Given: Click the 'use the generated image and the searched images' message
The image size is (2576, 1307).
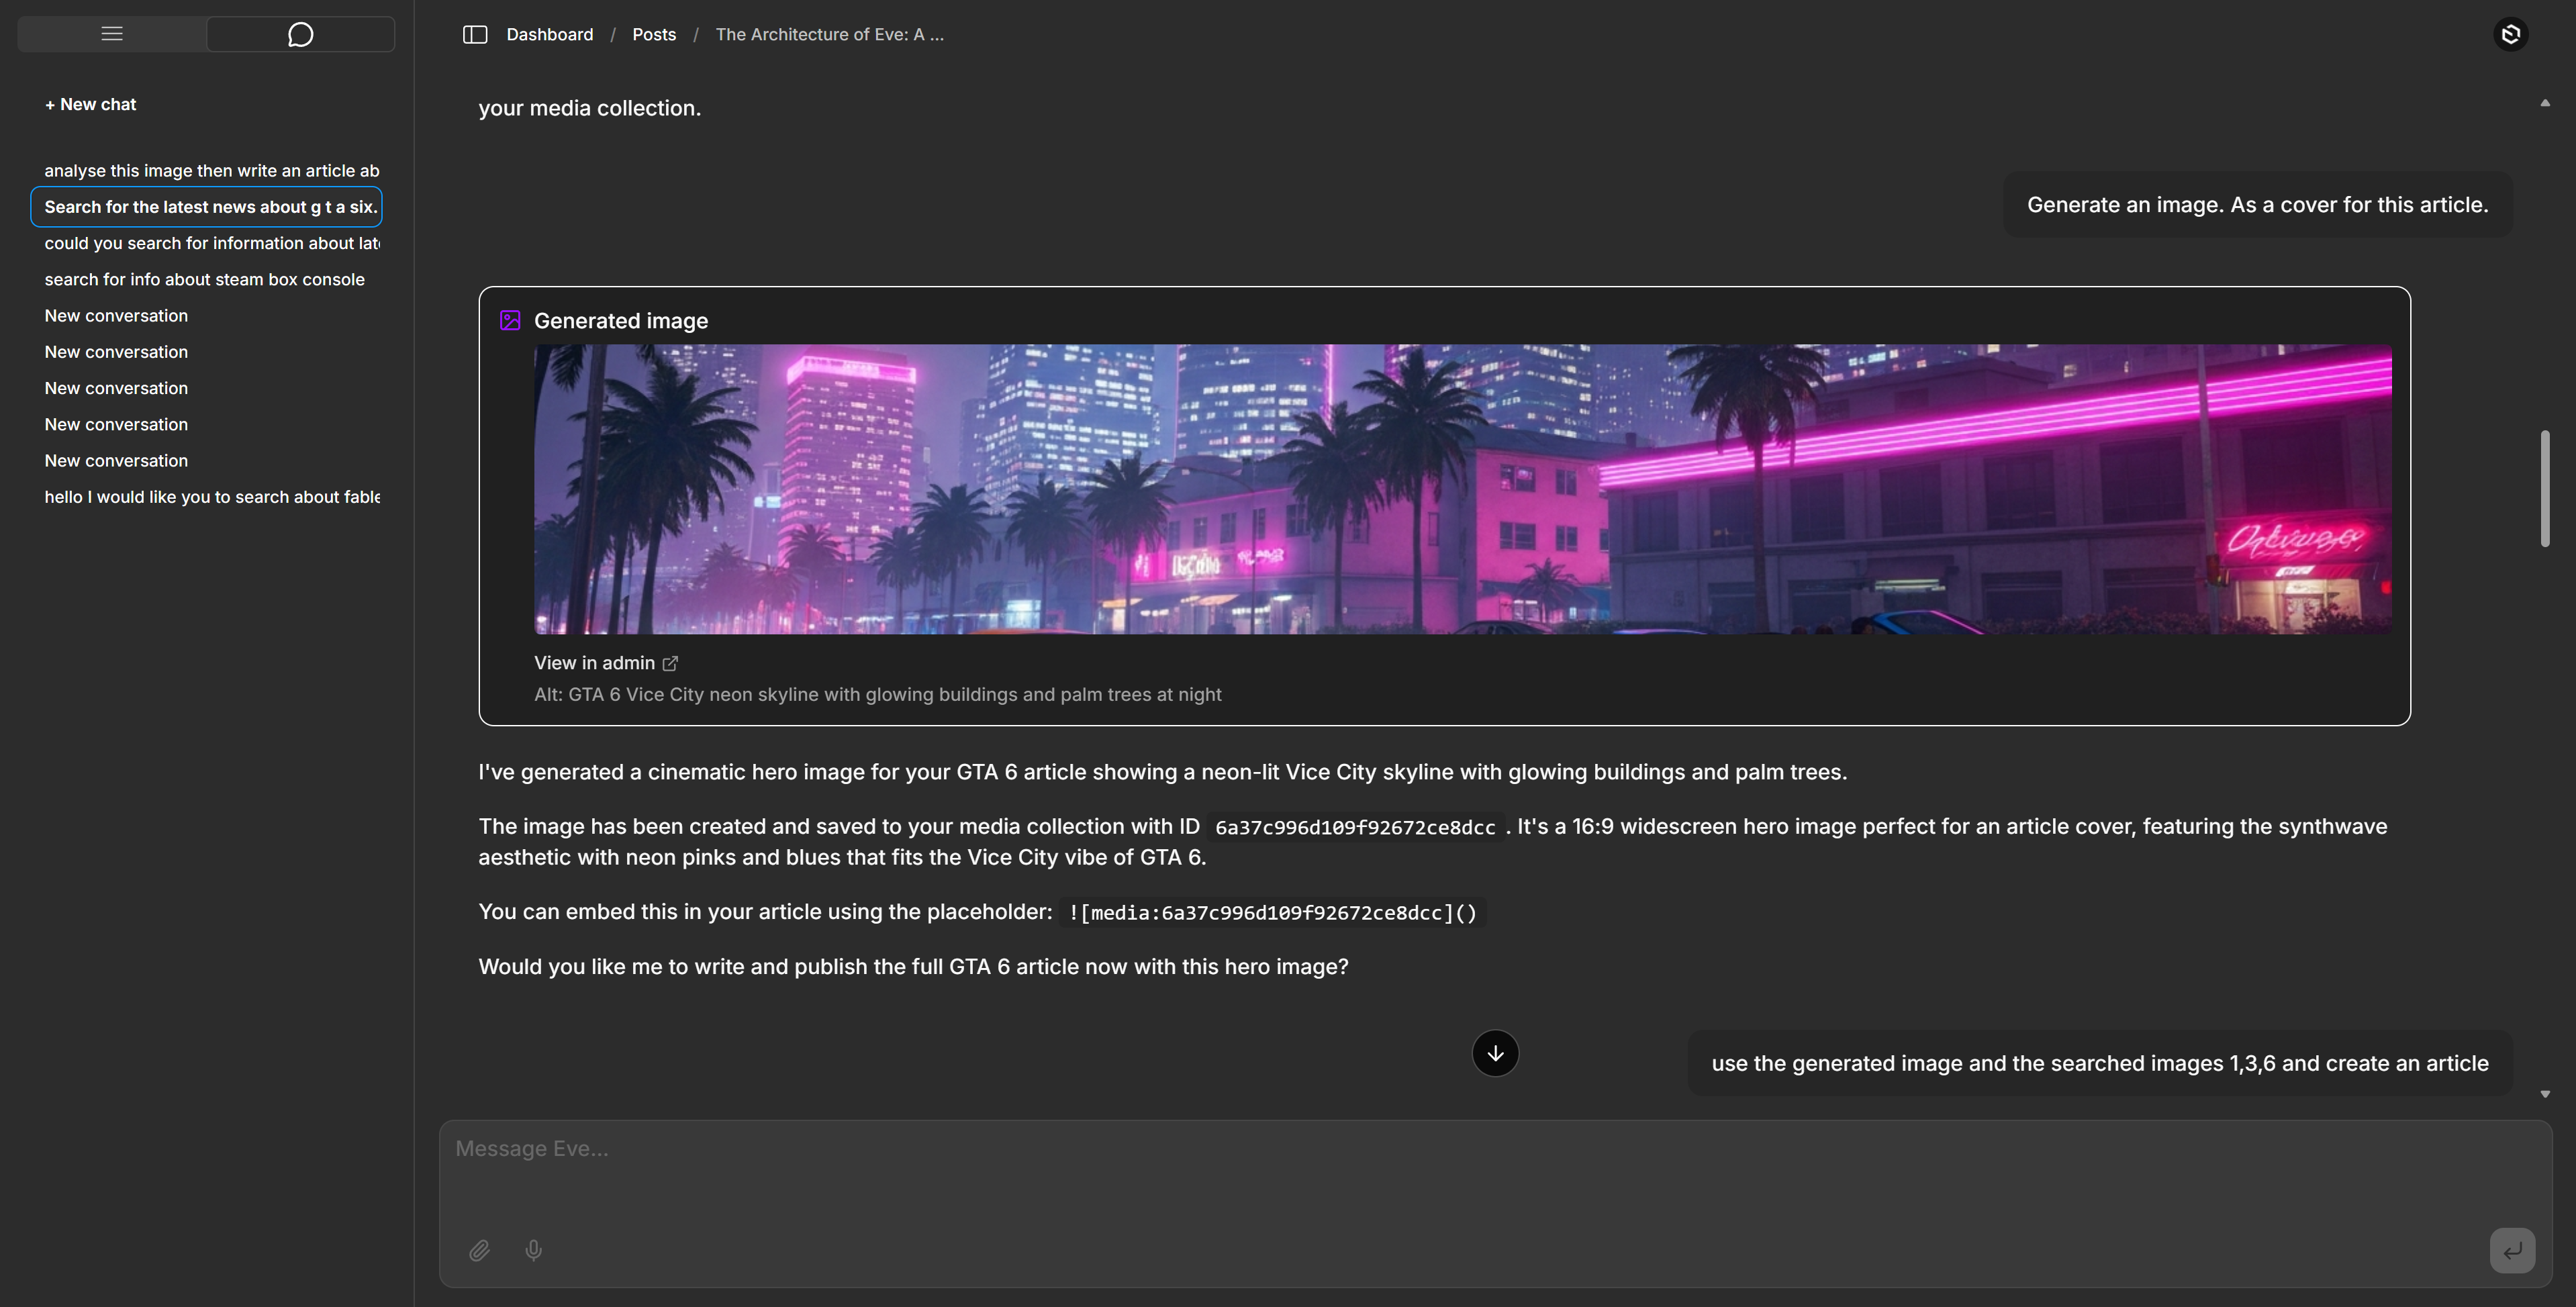Looking at the screenshot, I should click(x=2099, y=1063).
